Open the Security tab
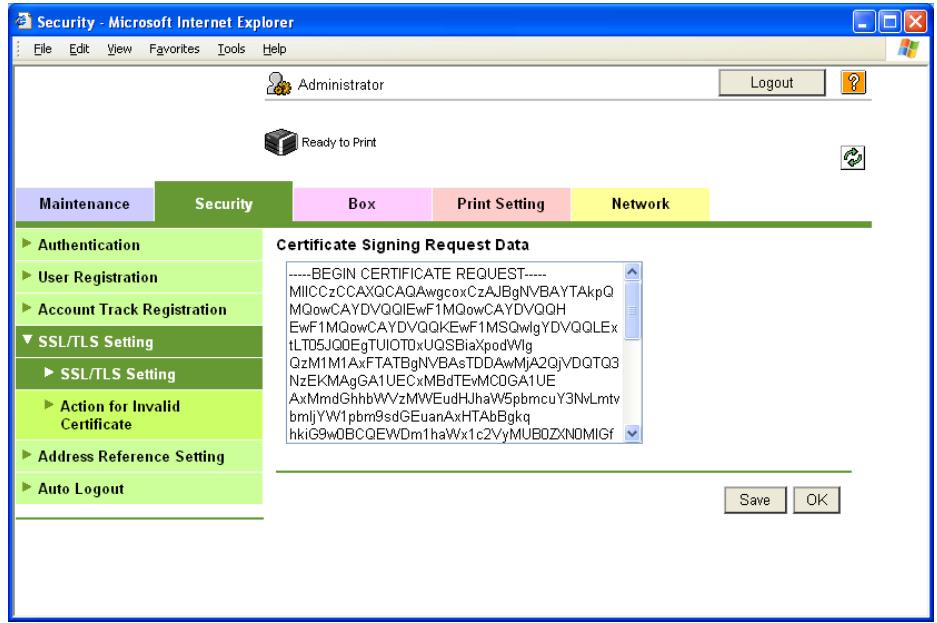The width and height of the screenshot is (937, 623). [x=223, y=203]
